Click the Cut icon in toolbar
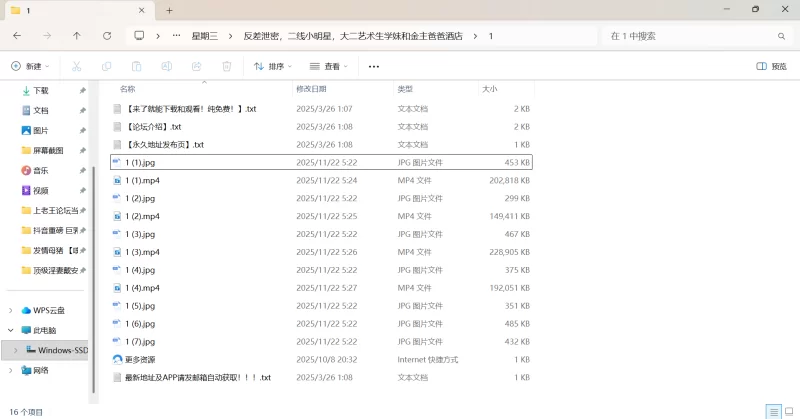800x419 pixels. [76, 67]
